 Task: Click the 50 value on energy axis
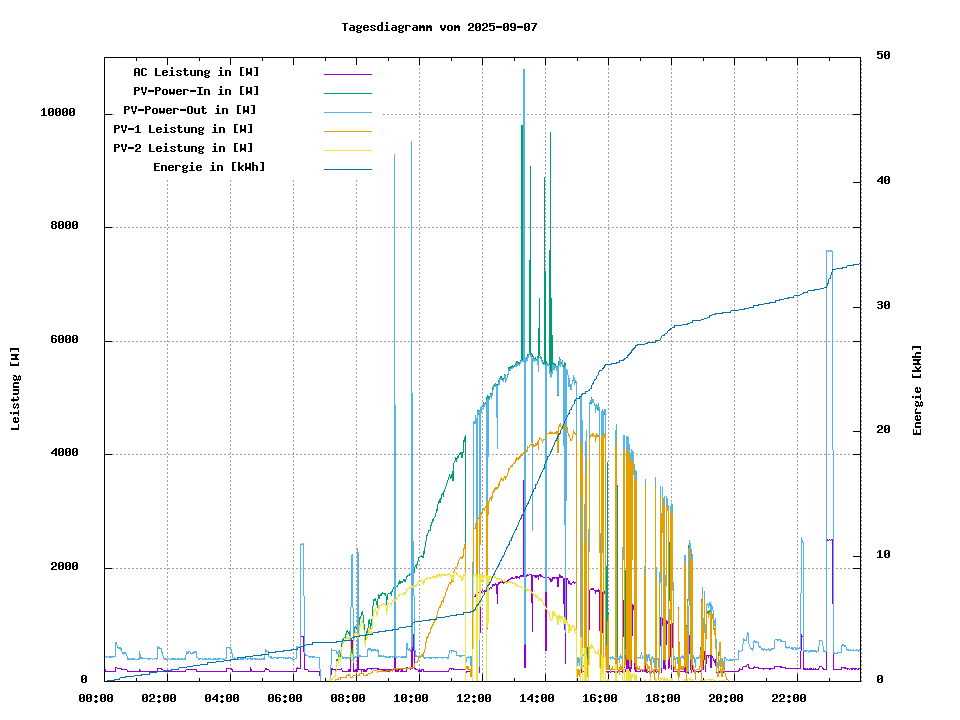click(x=883, y=56)
